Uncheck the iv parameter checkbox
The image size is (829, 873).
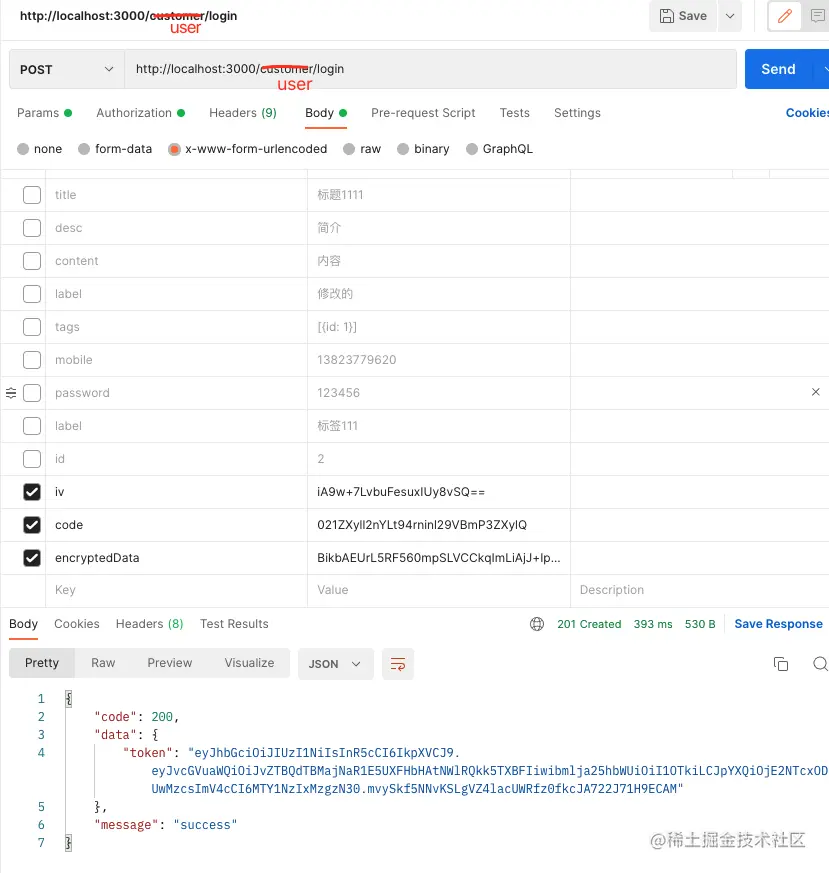(32, 492)
